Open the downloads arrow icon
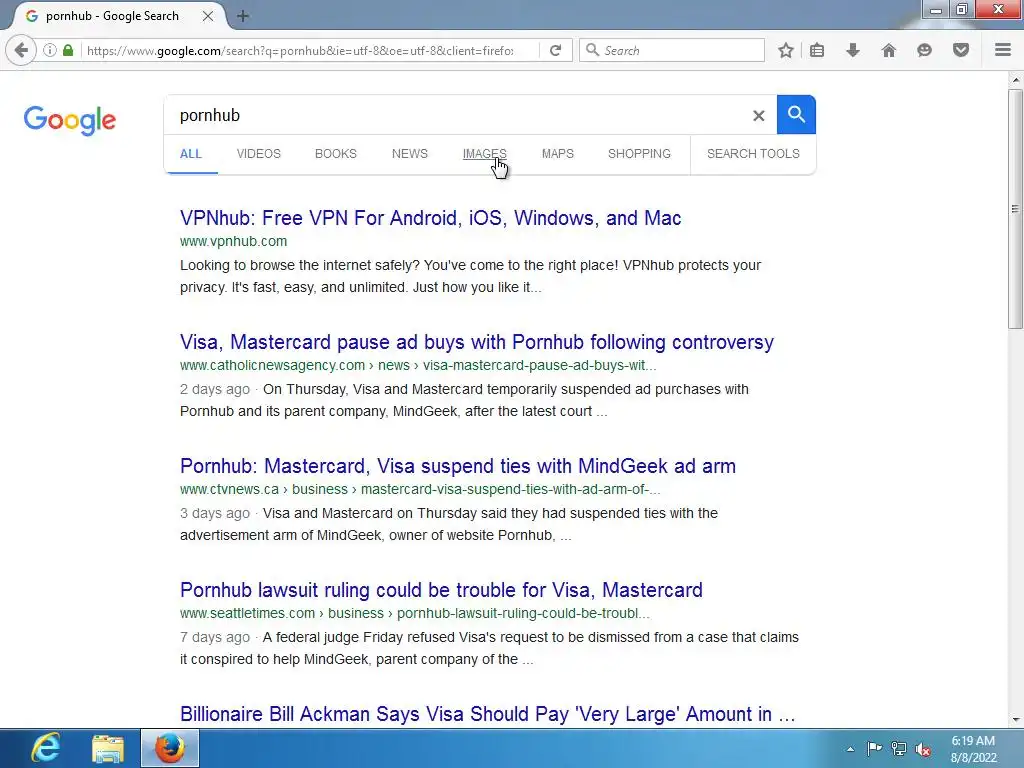This screenshot has width=1024, height=768. pyautogui.click(x=852, y=50)
